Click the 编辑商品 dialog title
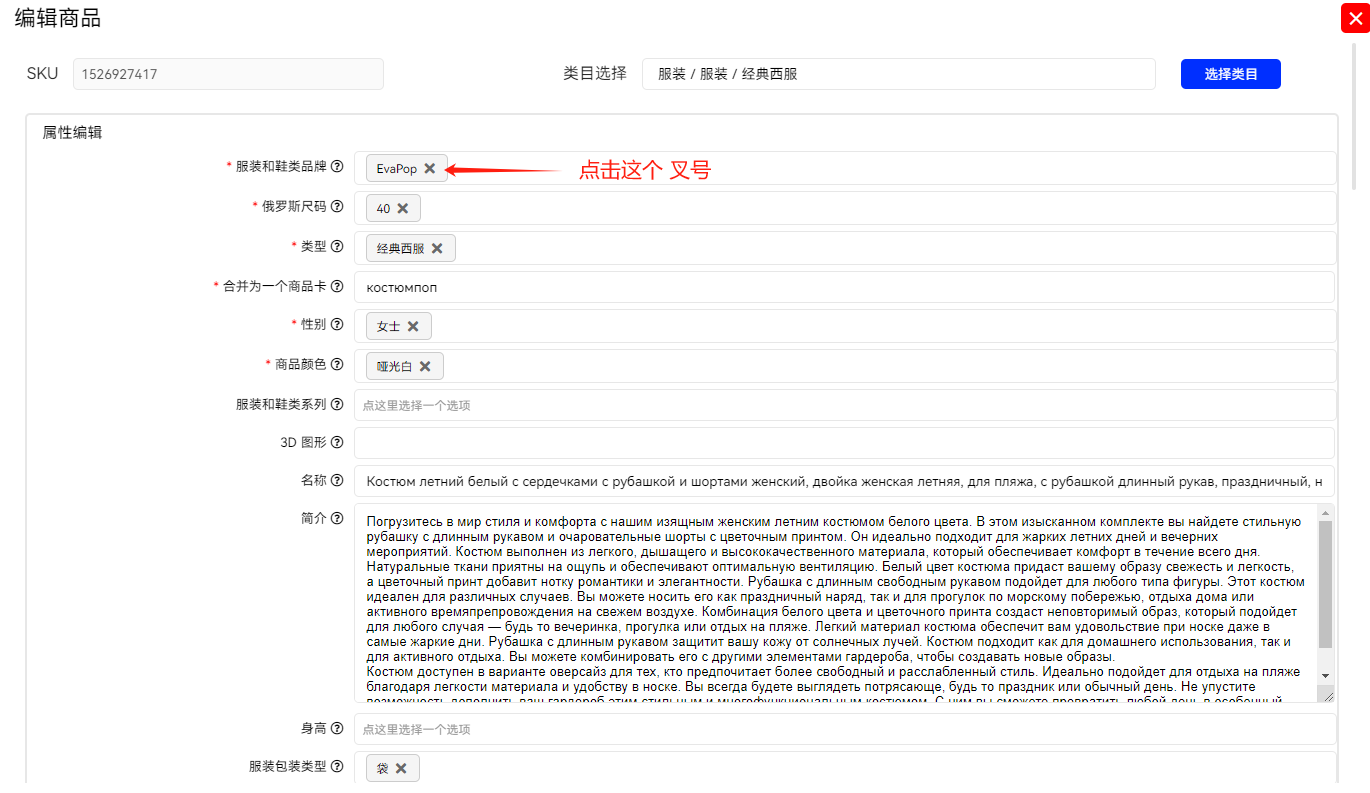Screen dimensions: 1370x793 point(57,18)
